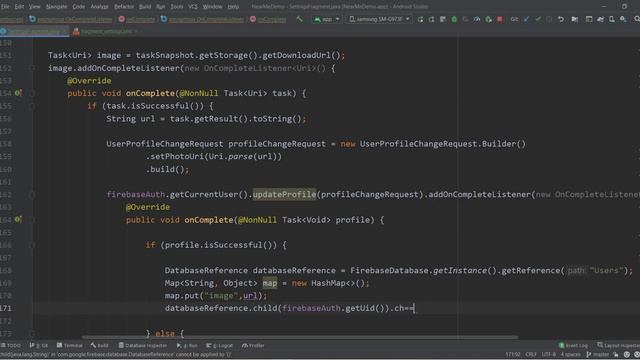
Task: Click the "Users" string in getReference
Action: point(606,271)
